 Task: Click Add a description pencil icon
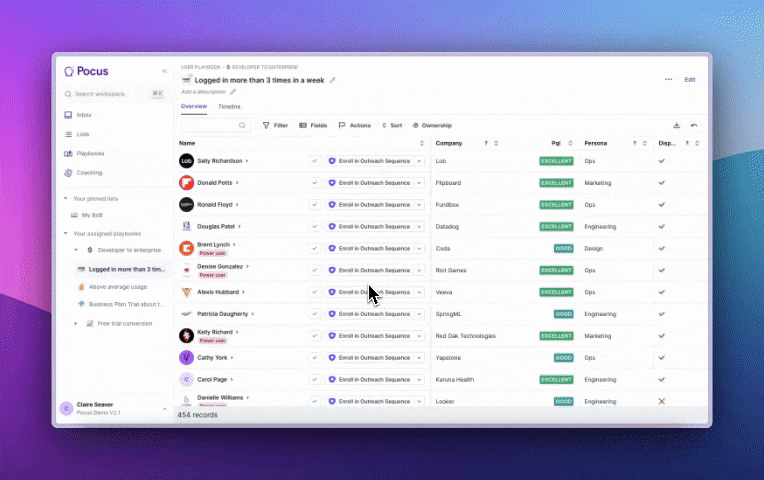pos(233,92)
